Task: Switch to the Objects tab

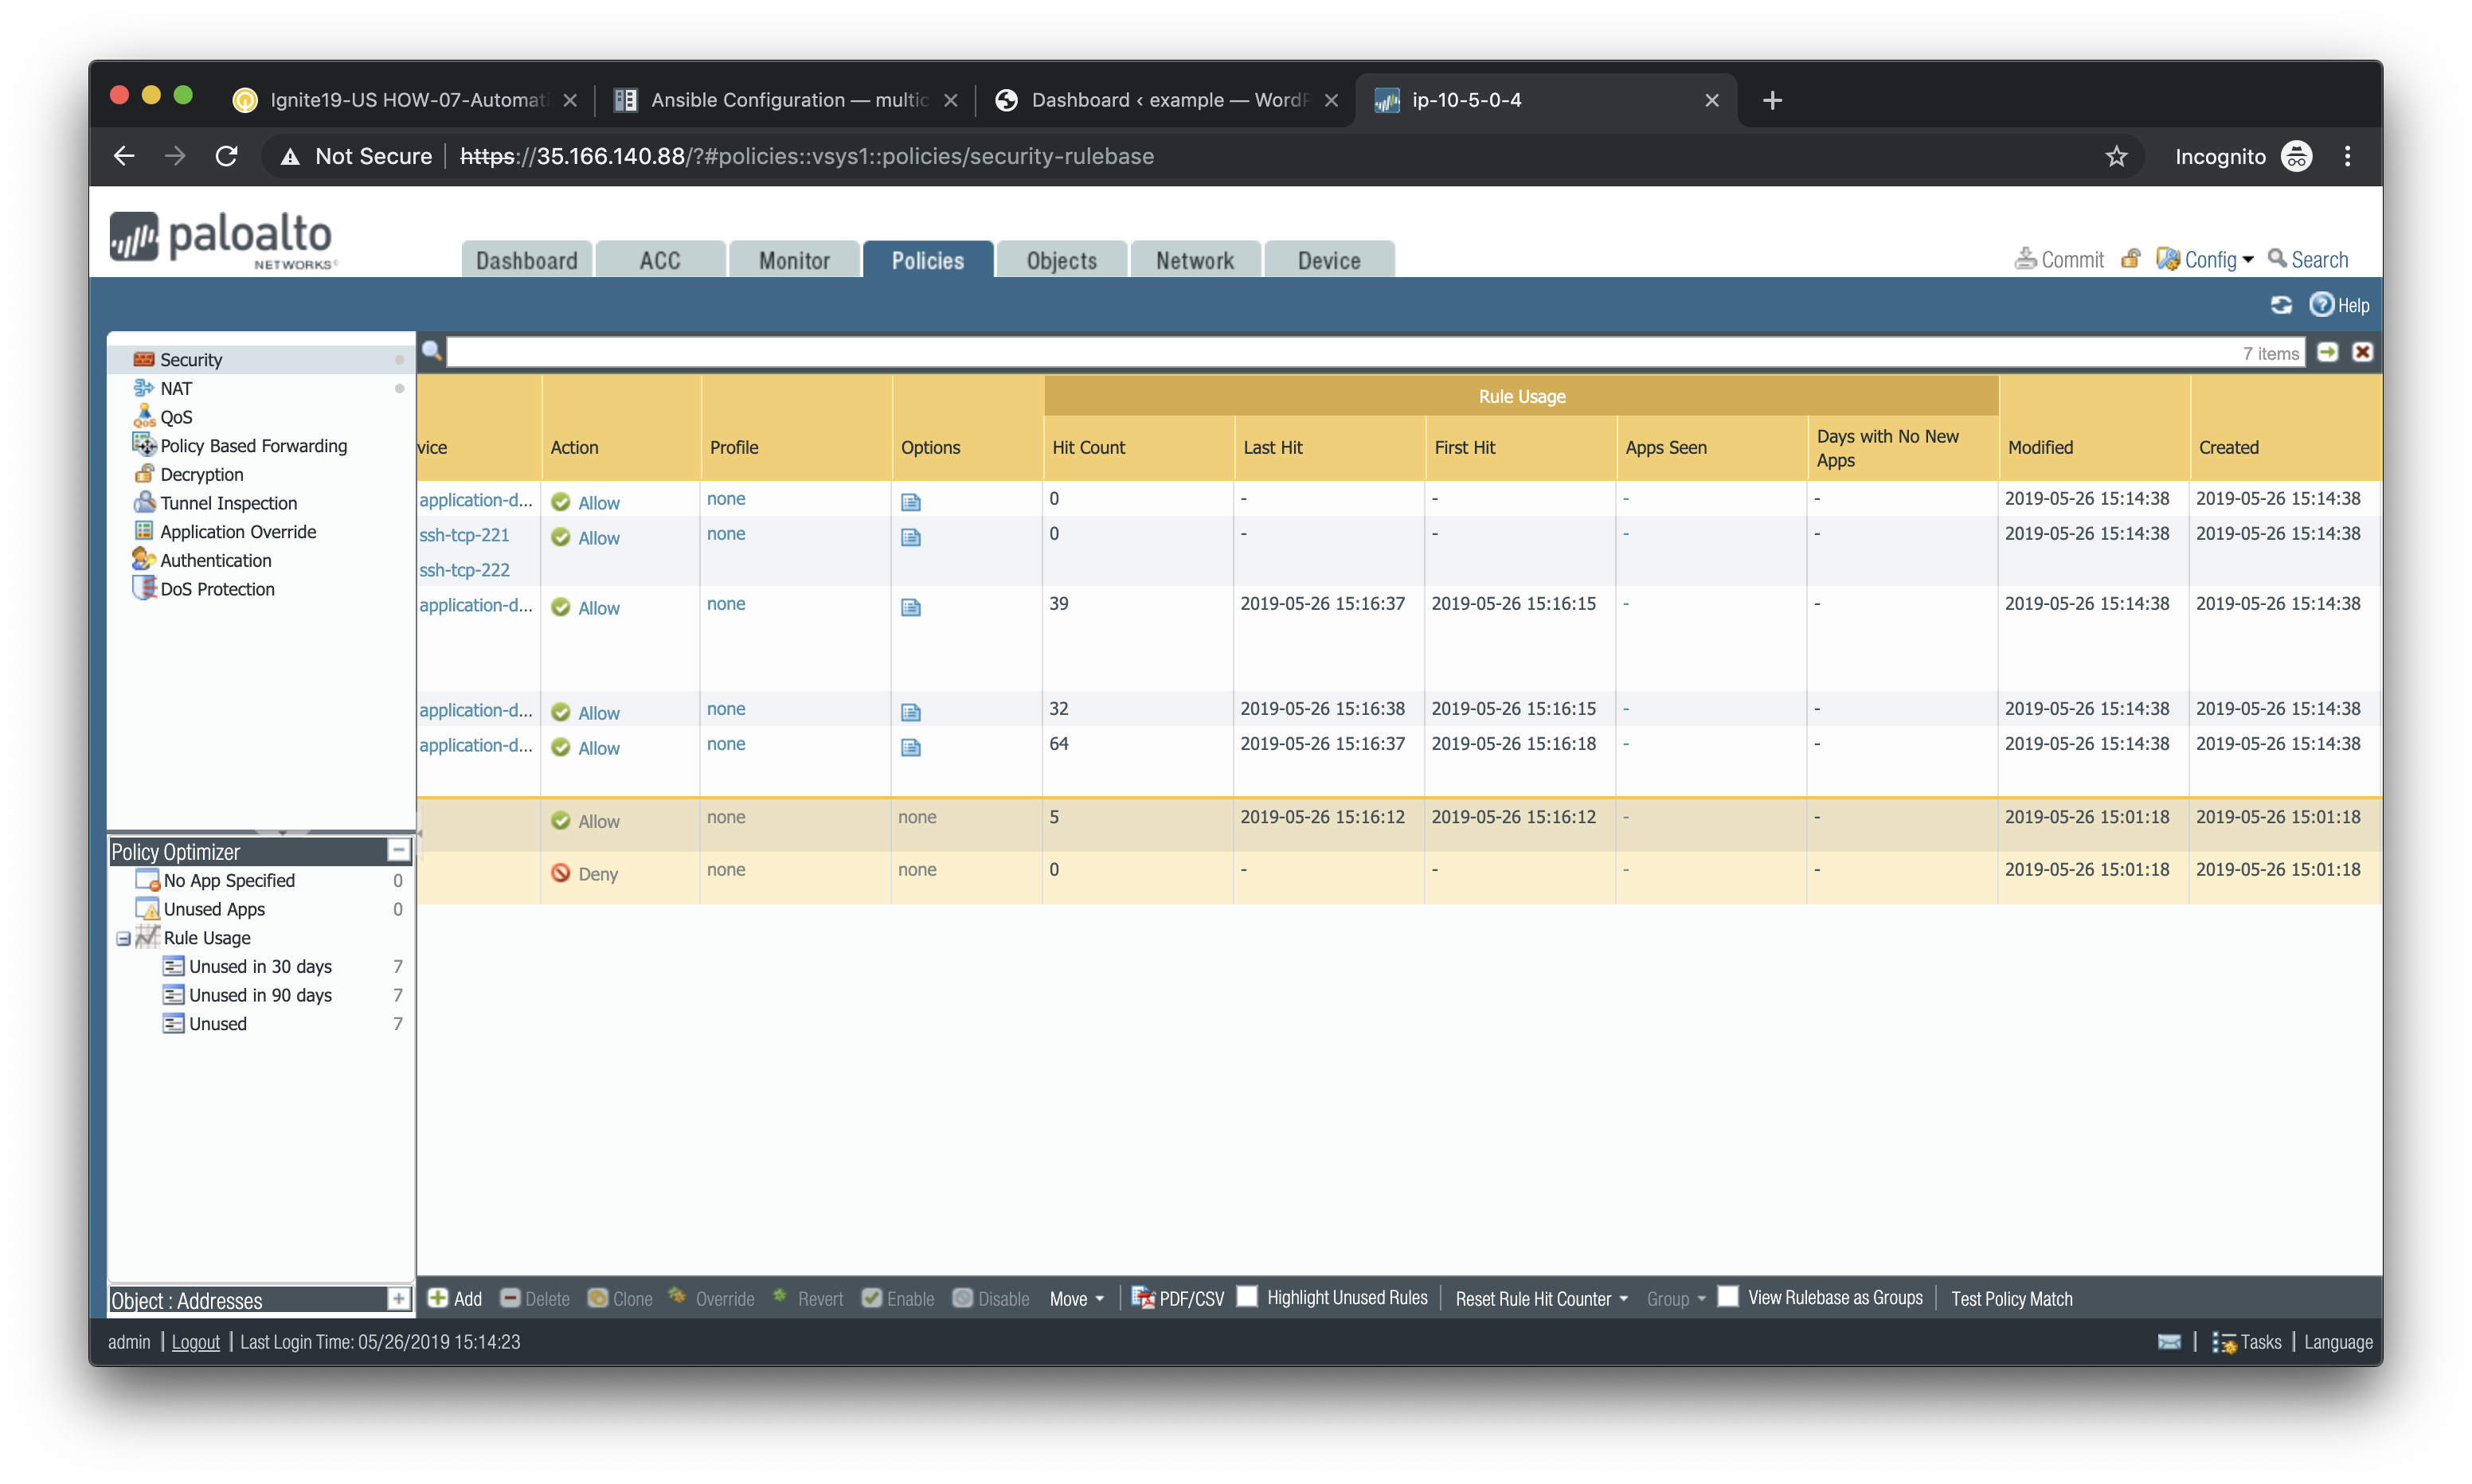Action: point(1061,260)
